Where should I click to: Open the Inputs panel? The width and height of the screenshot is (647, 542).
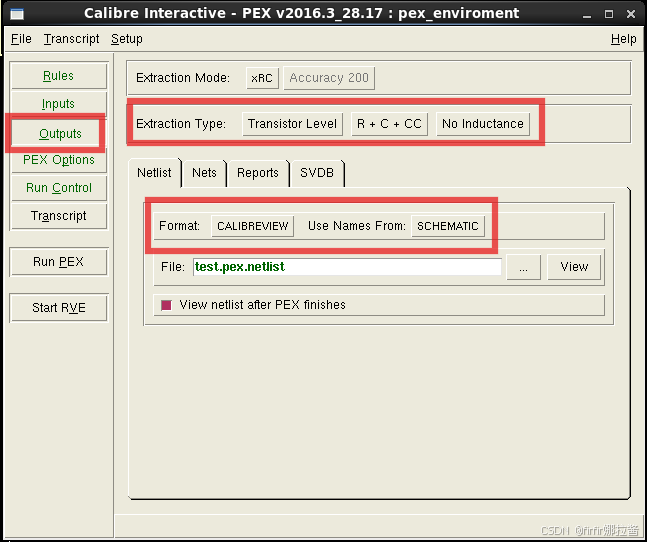[58, 104]
